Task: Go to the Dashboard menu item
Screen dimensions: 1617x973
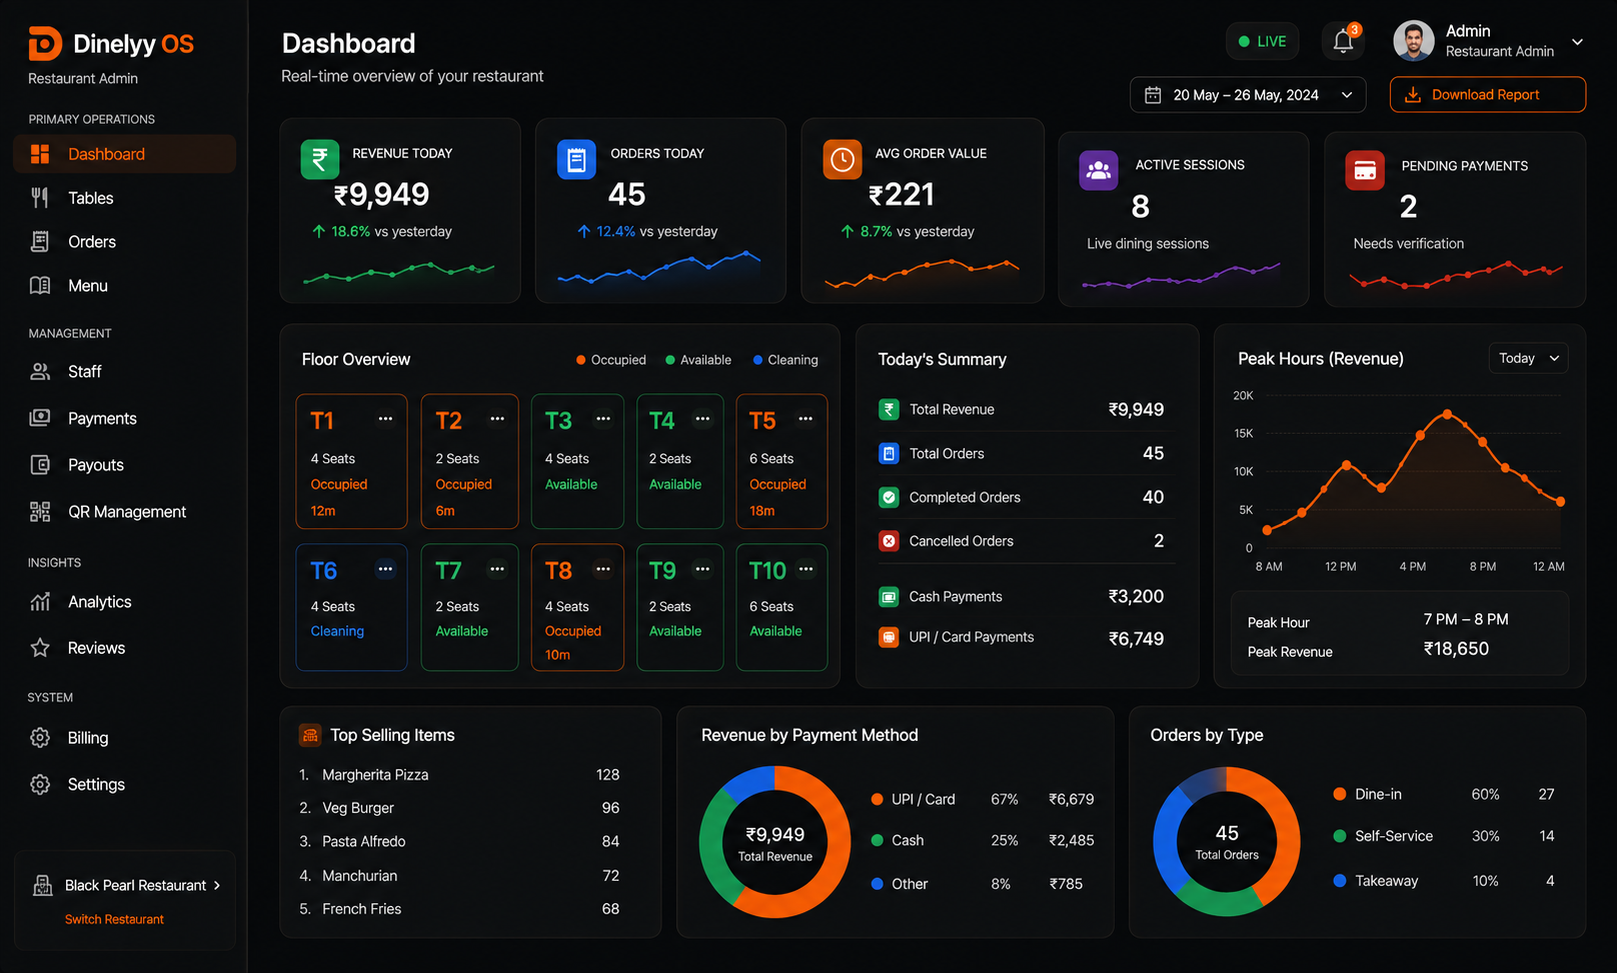Action: pos(125,154)
